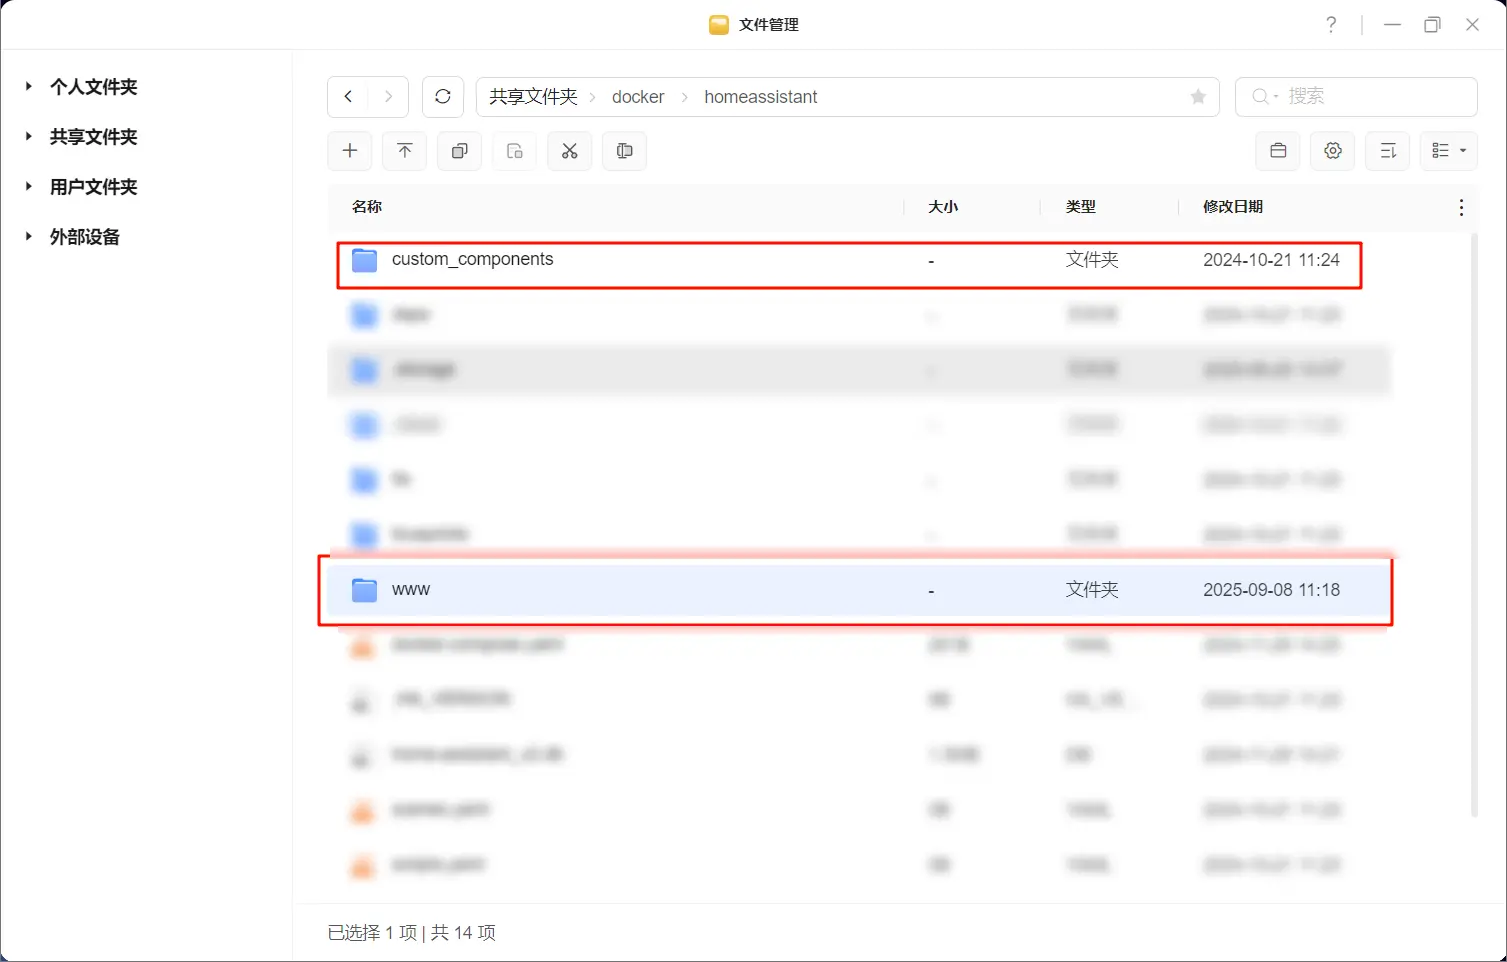Navigate to docker in the breadcrumb path

point(638,97)
